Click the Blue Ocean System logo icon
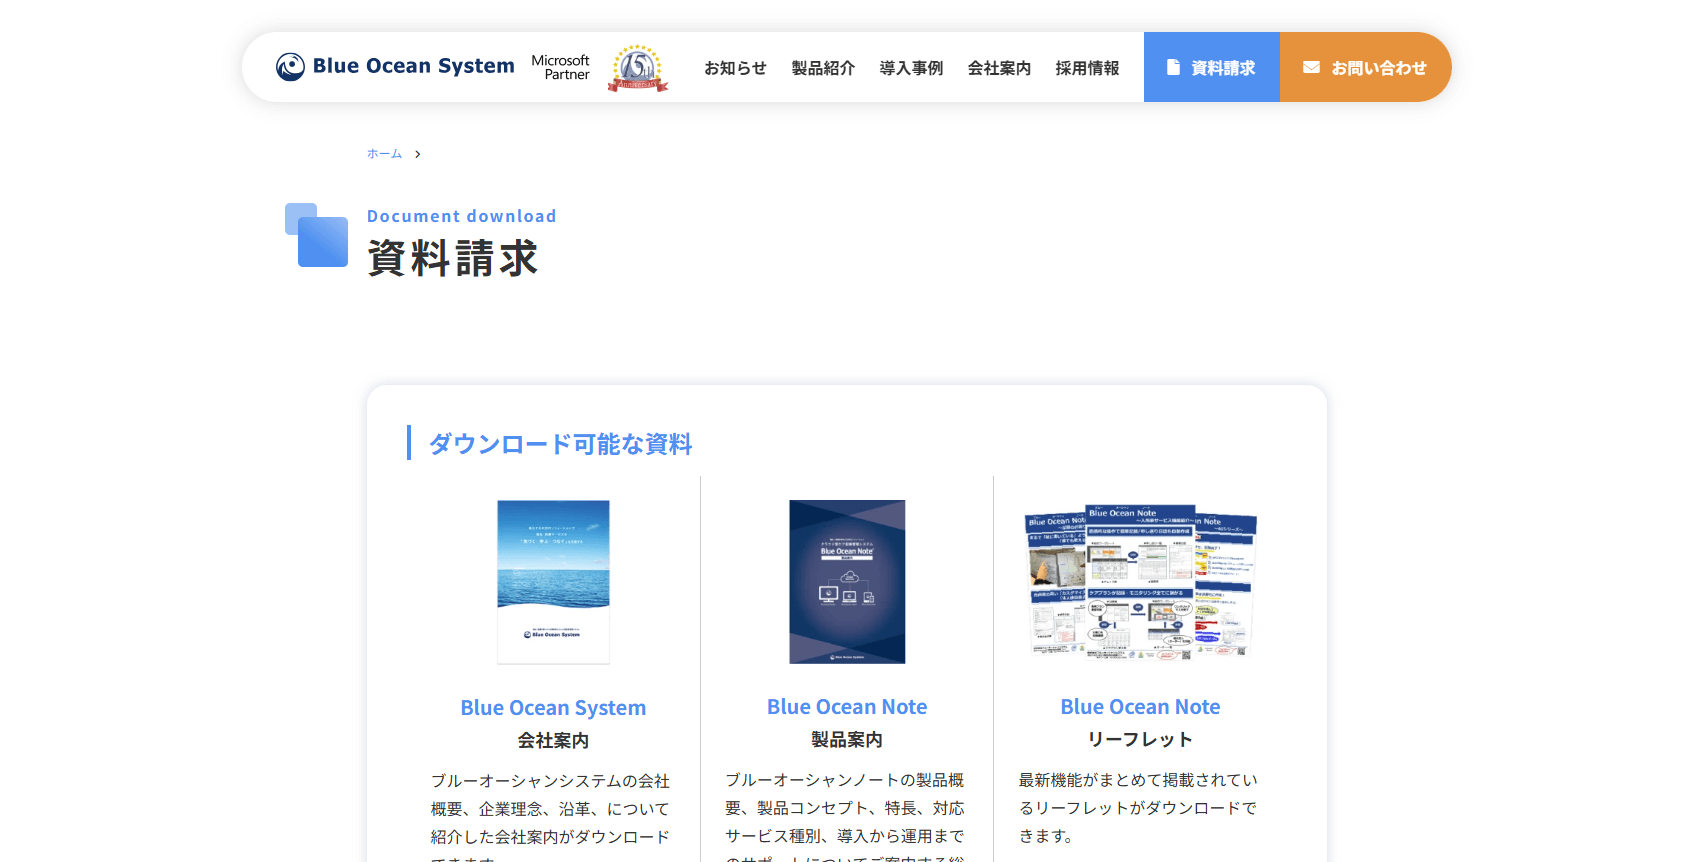The height and width of the screenshot is (862, 1701). pos(290,67)
